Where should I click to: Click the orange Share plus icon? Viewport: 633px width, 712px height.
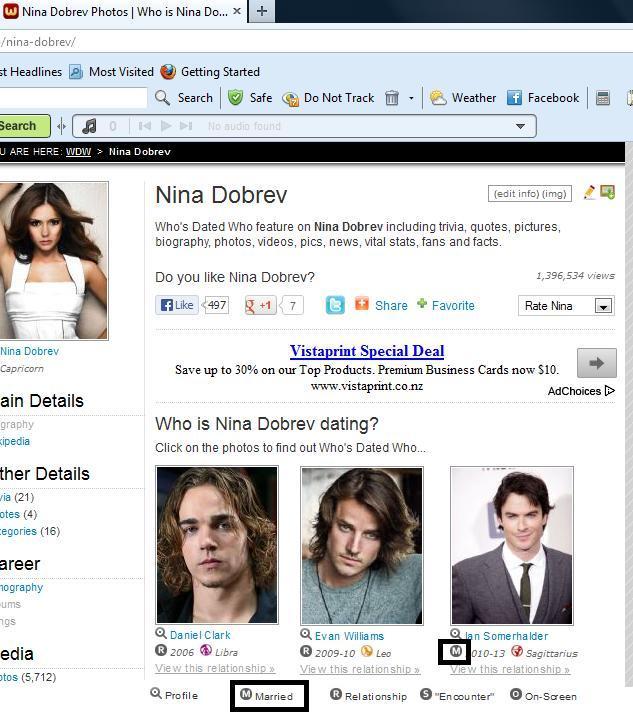(361, 304)
